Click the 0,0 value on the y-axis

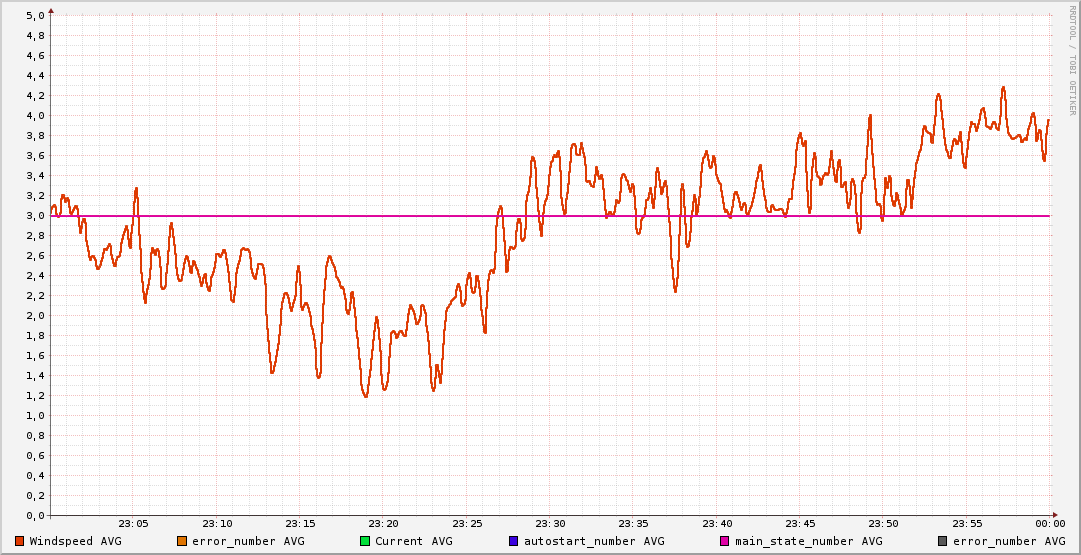[34, 516]
